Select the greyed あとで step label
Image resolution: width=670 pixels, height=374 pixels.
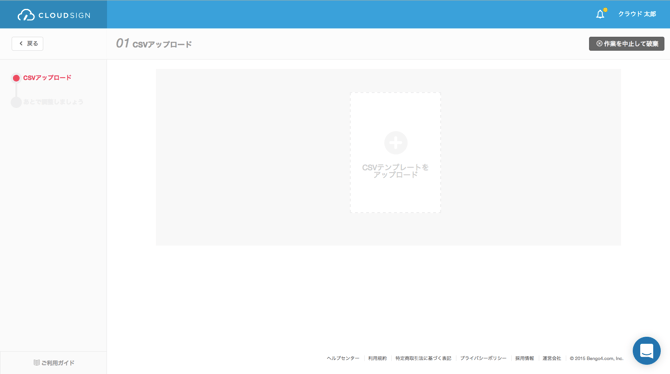coord(53,102)
